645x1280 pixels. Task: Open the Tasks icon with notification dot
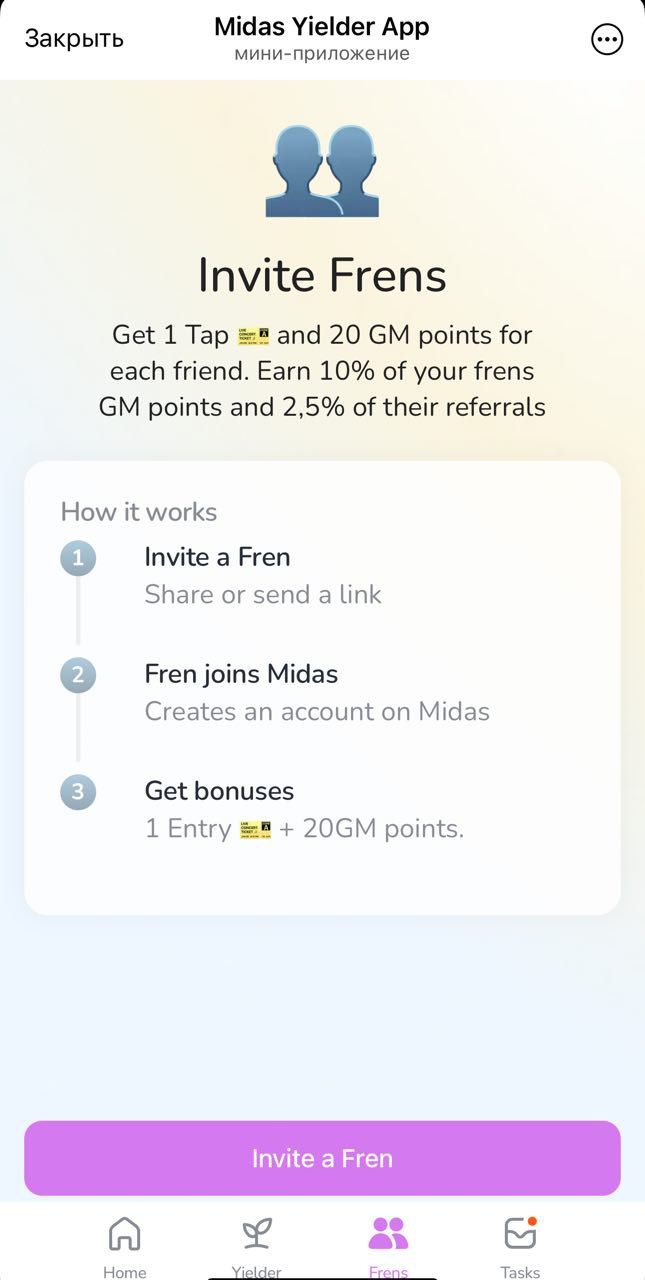[520, 1232]
